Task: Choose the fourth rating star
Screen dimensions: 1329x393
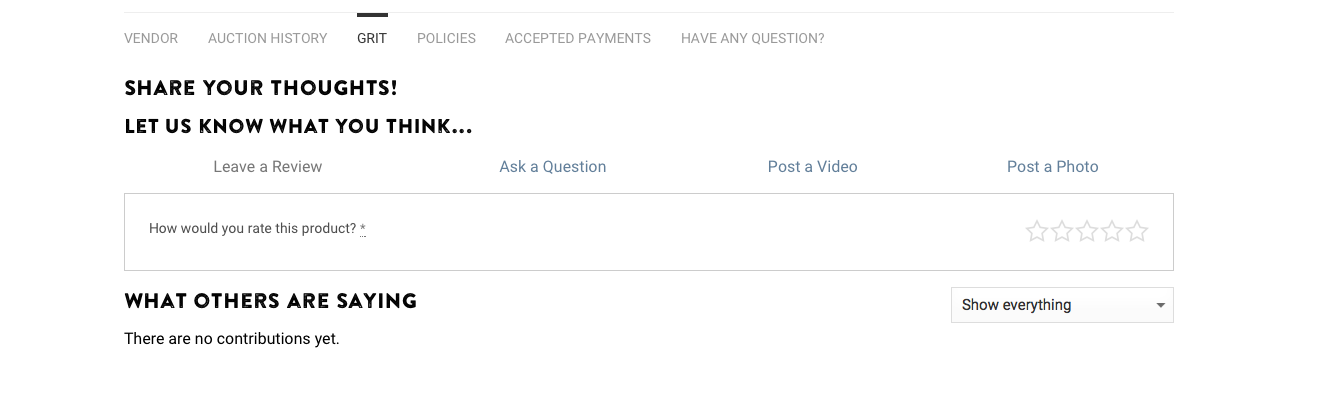Action: [x=1112, y=232]
